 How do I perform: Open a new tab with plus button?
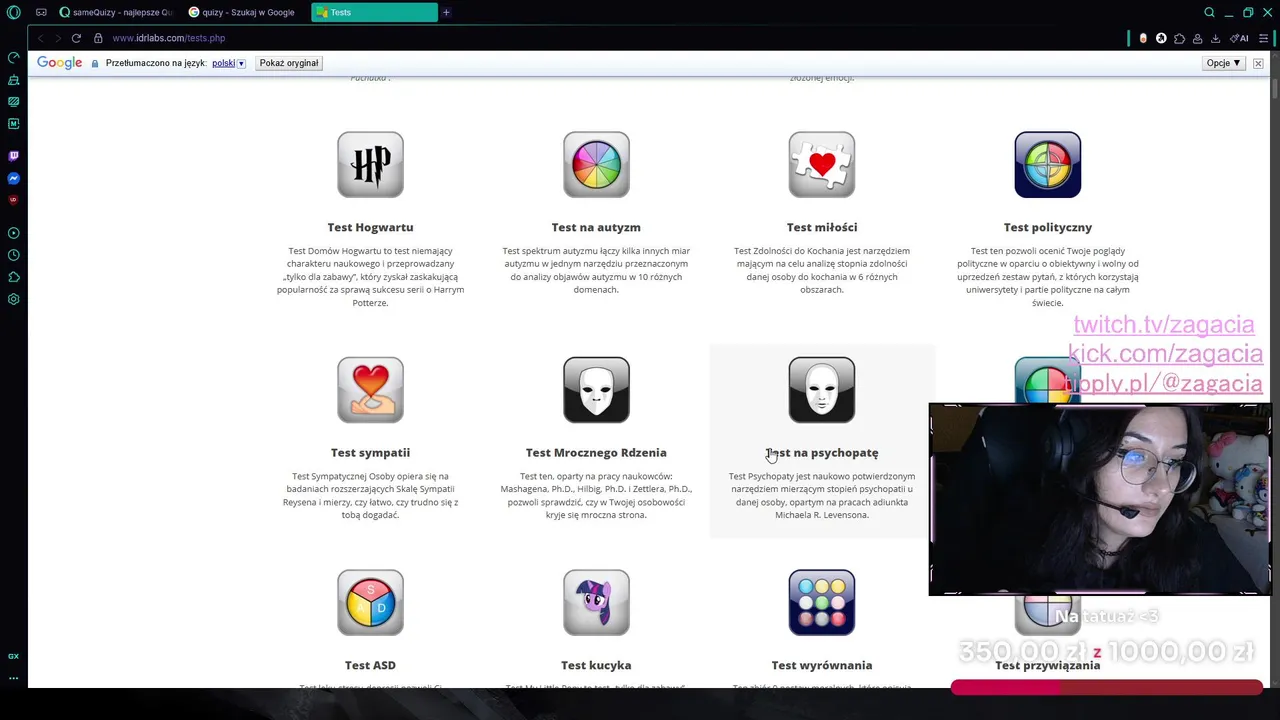[446, 13]
